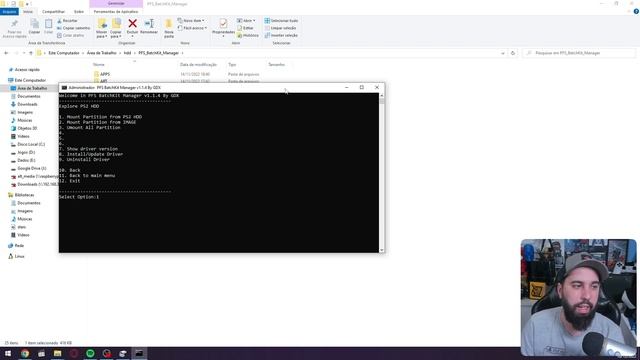Click hdd in the address breadcrumb
640x360 pixels.
tap(127, 53)
